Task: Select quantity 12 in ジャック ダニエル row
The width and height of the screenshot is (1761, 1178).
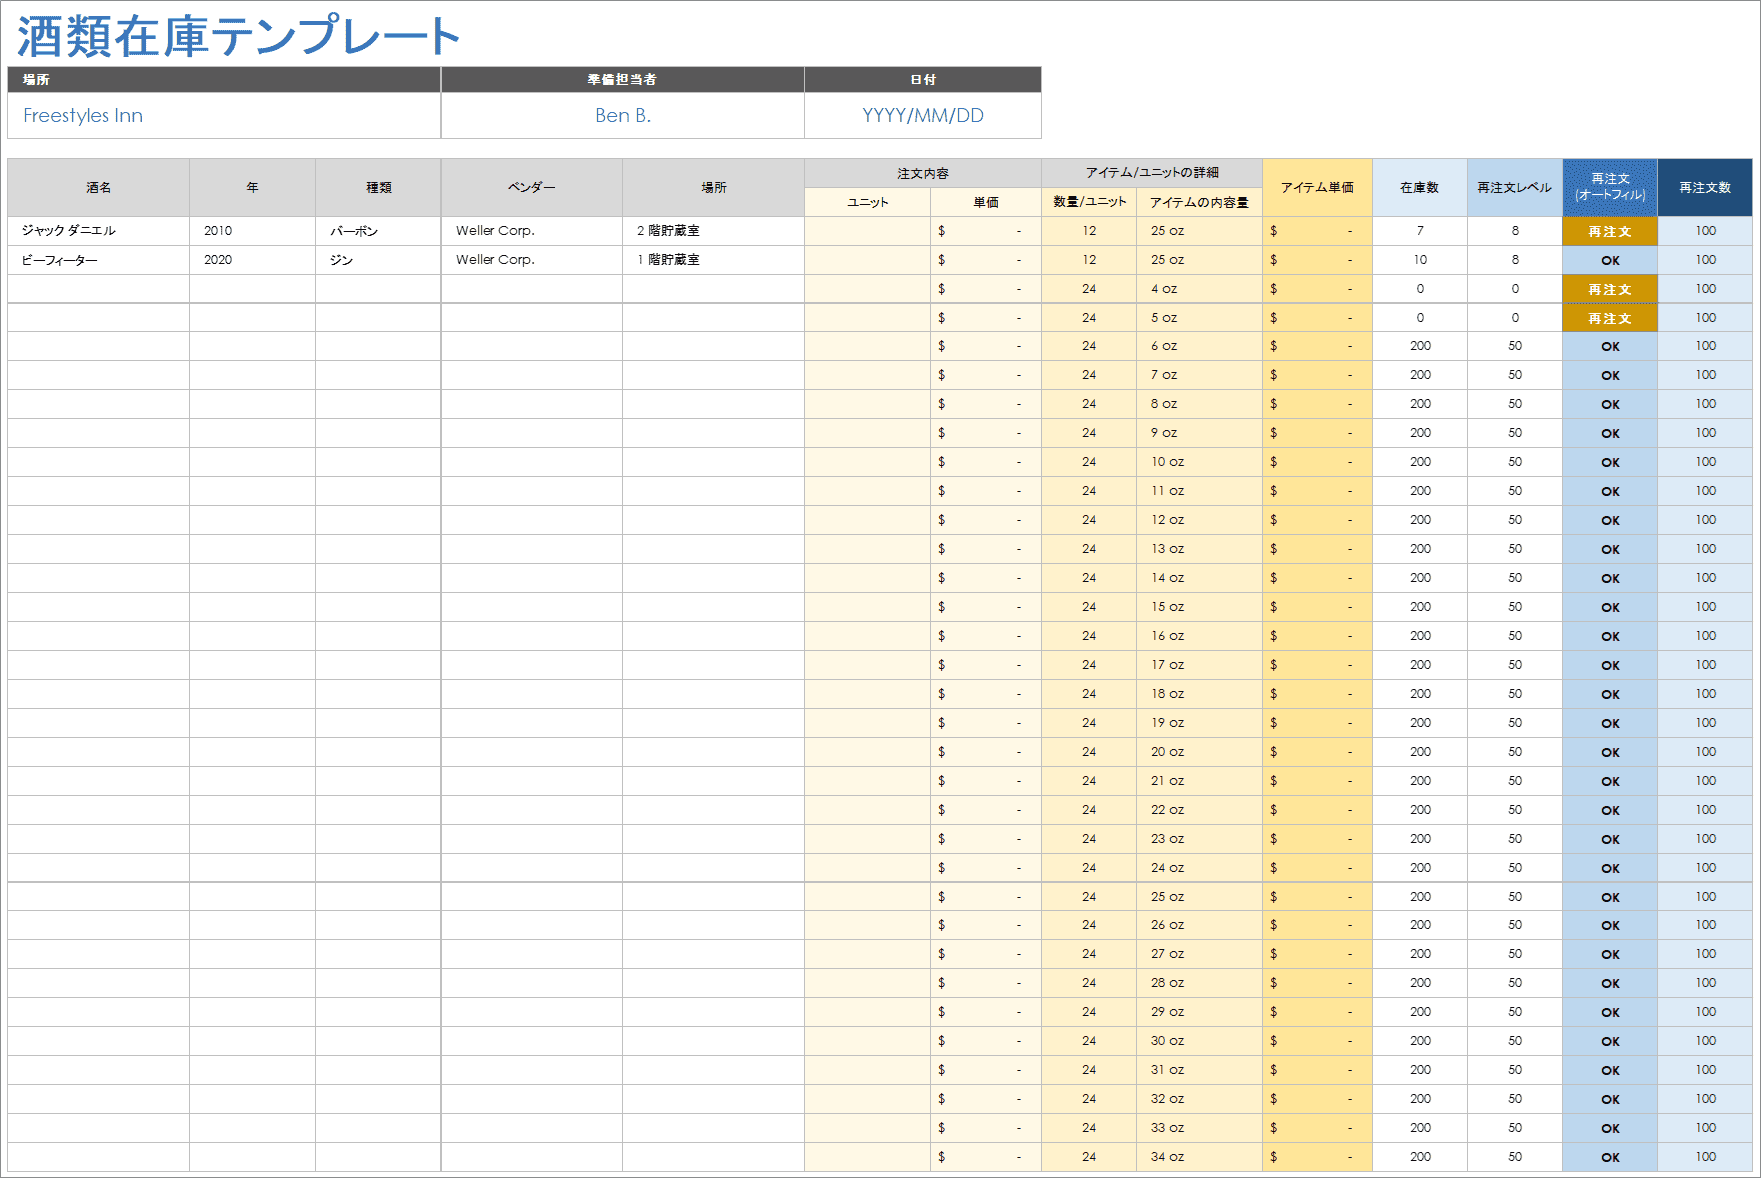Action: pos(1089,231)
